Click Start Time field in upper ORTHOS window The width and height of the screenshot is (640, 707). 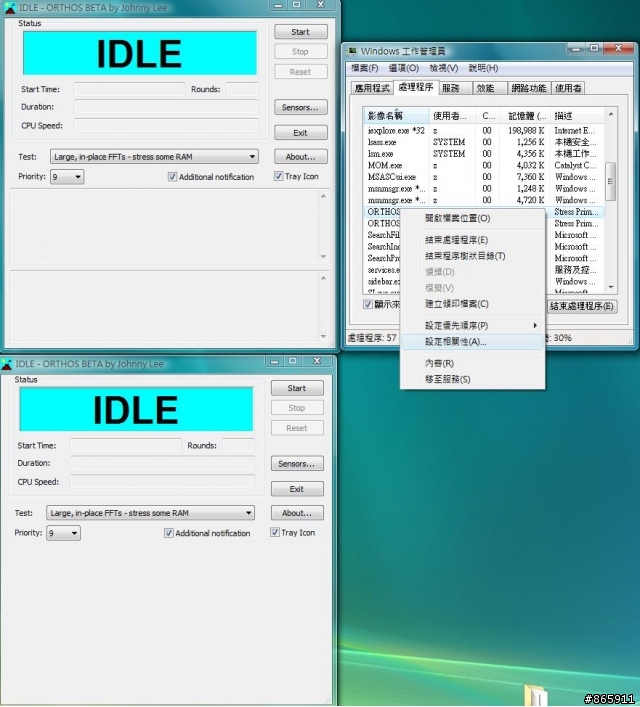click(x=129, y=89)
